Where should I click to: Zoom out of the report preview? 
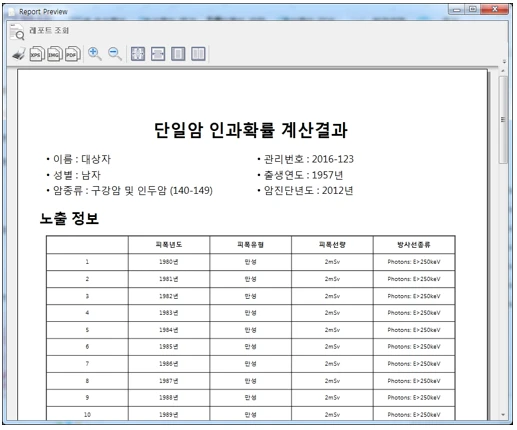pos(115,54)
